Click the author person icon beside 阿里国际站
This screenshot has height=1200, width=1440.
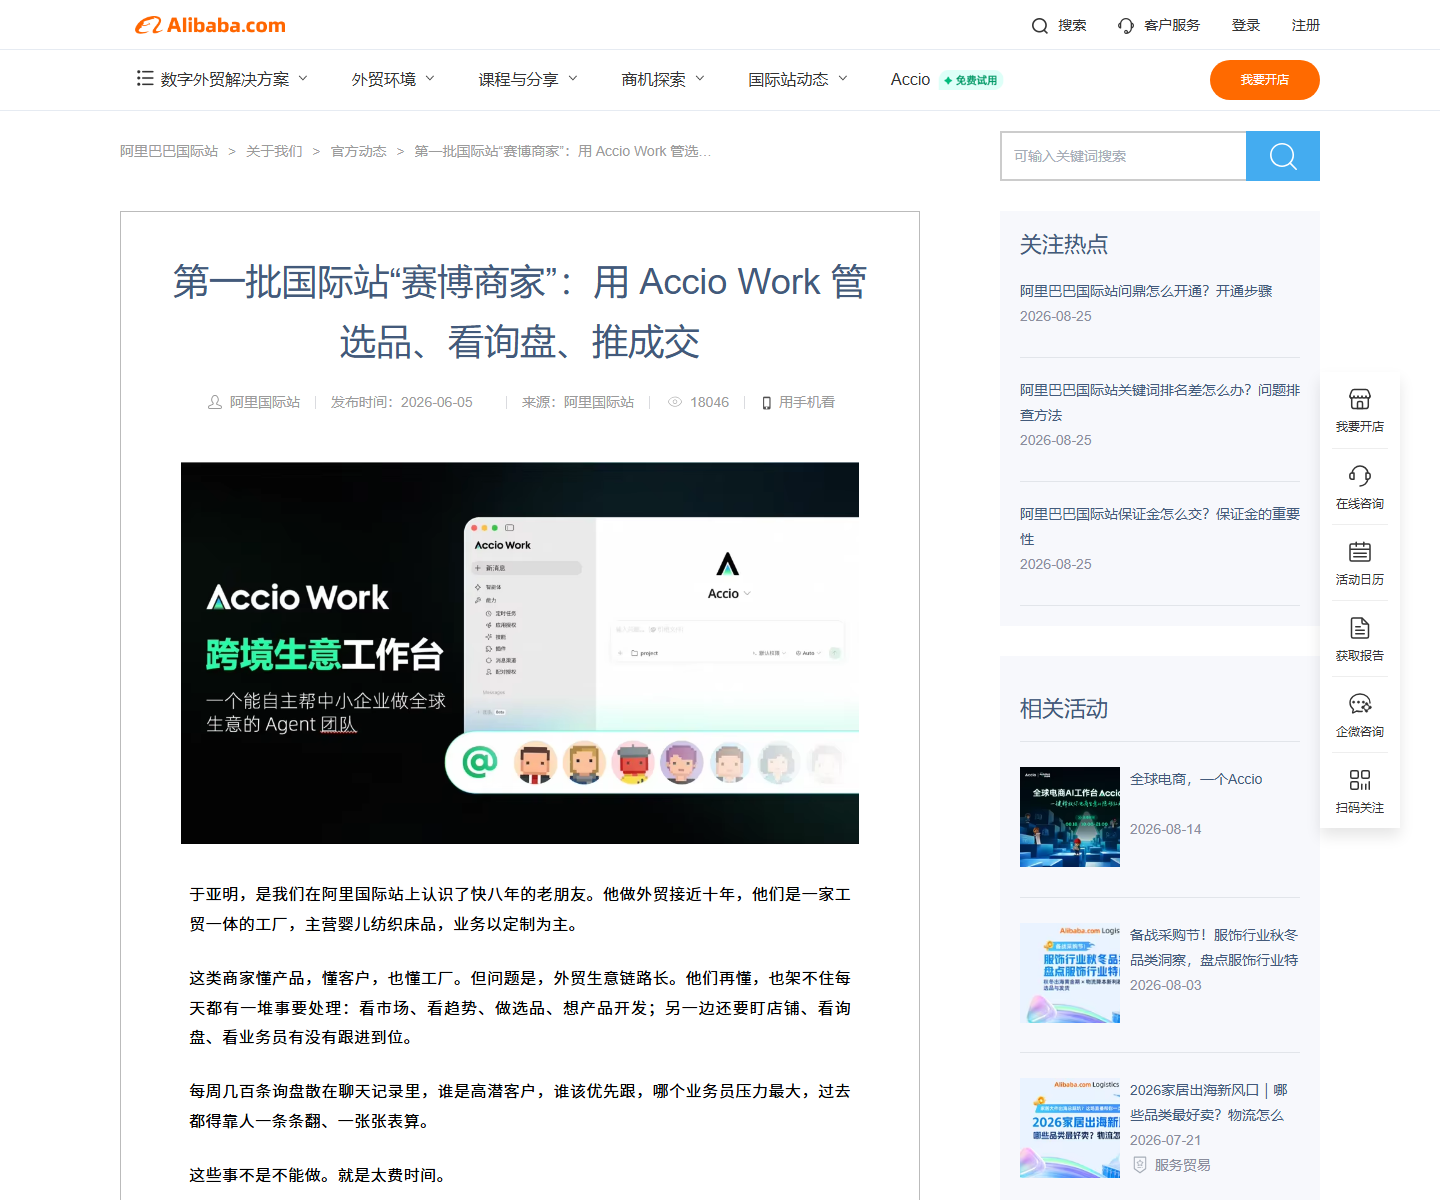tap(215, 402)
